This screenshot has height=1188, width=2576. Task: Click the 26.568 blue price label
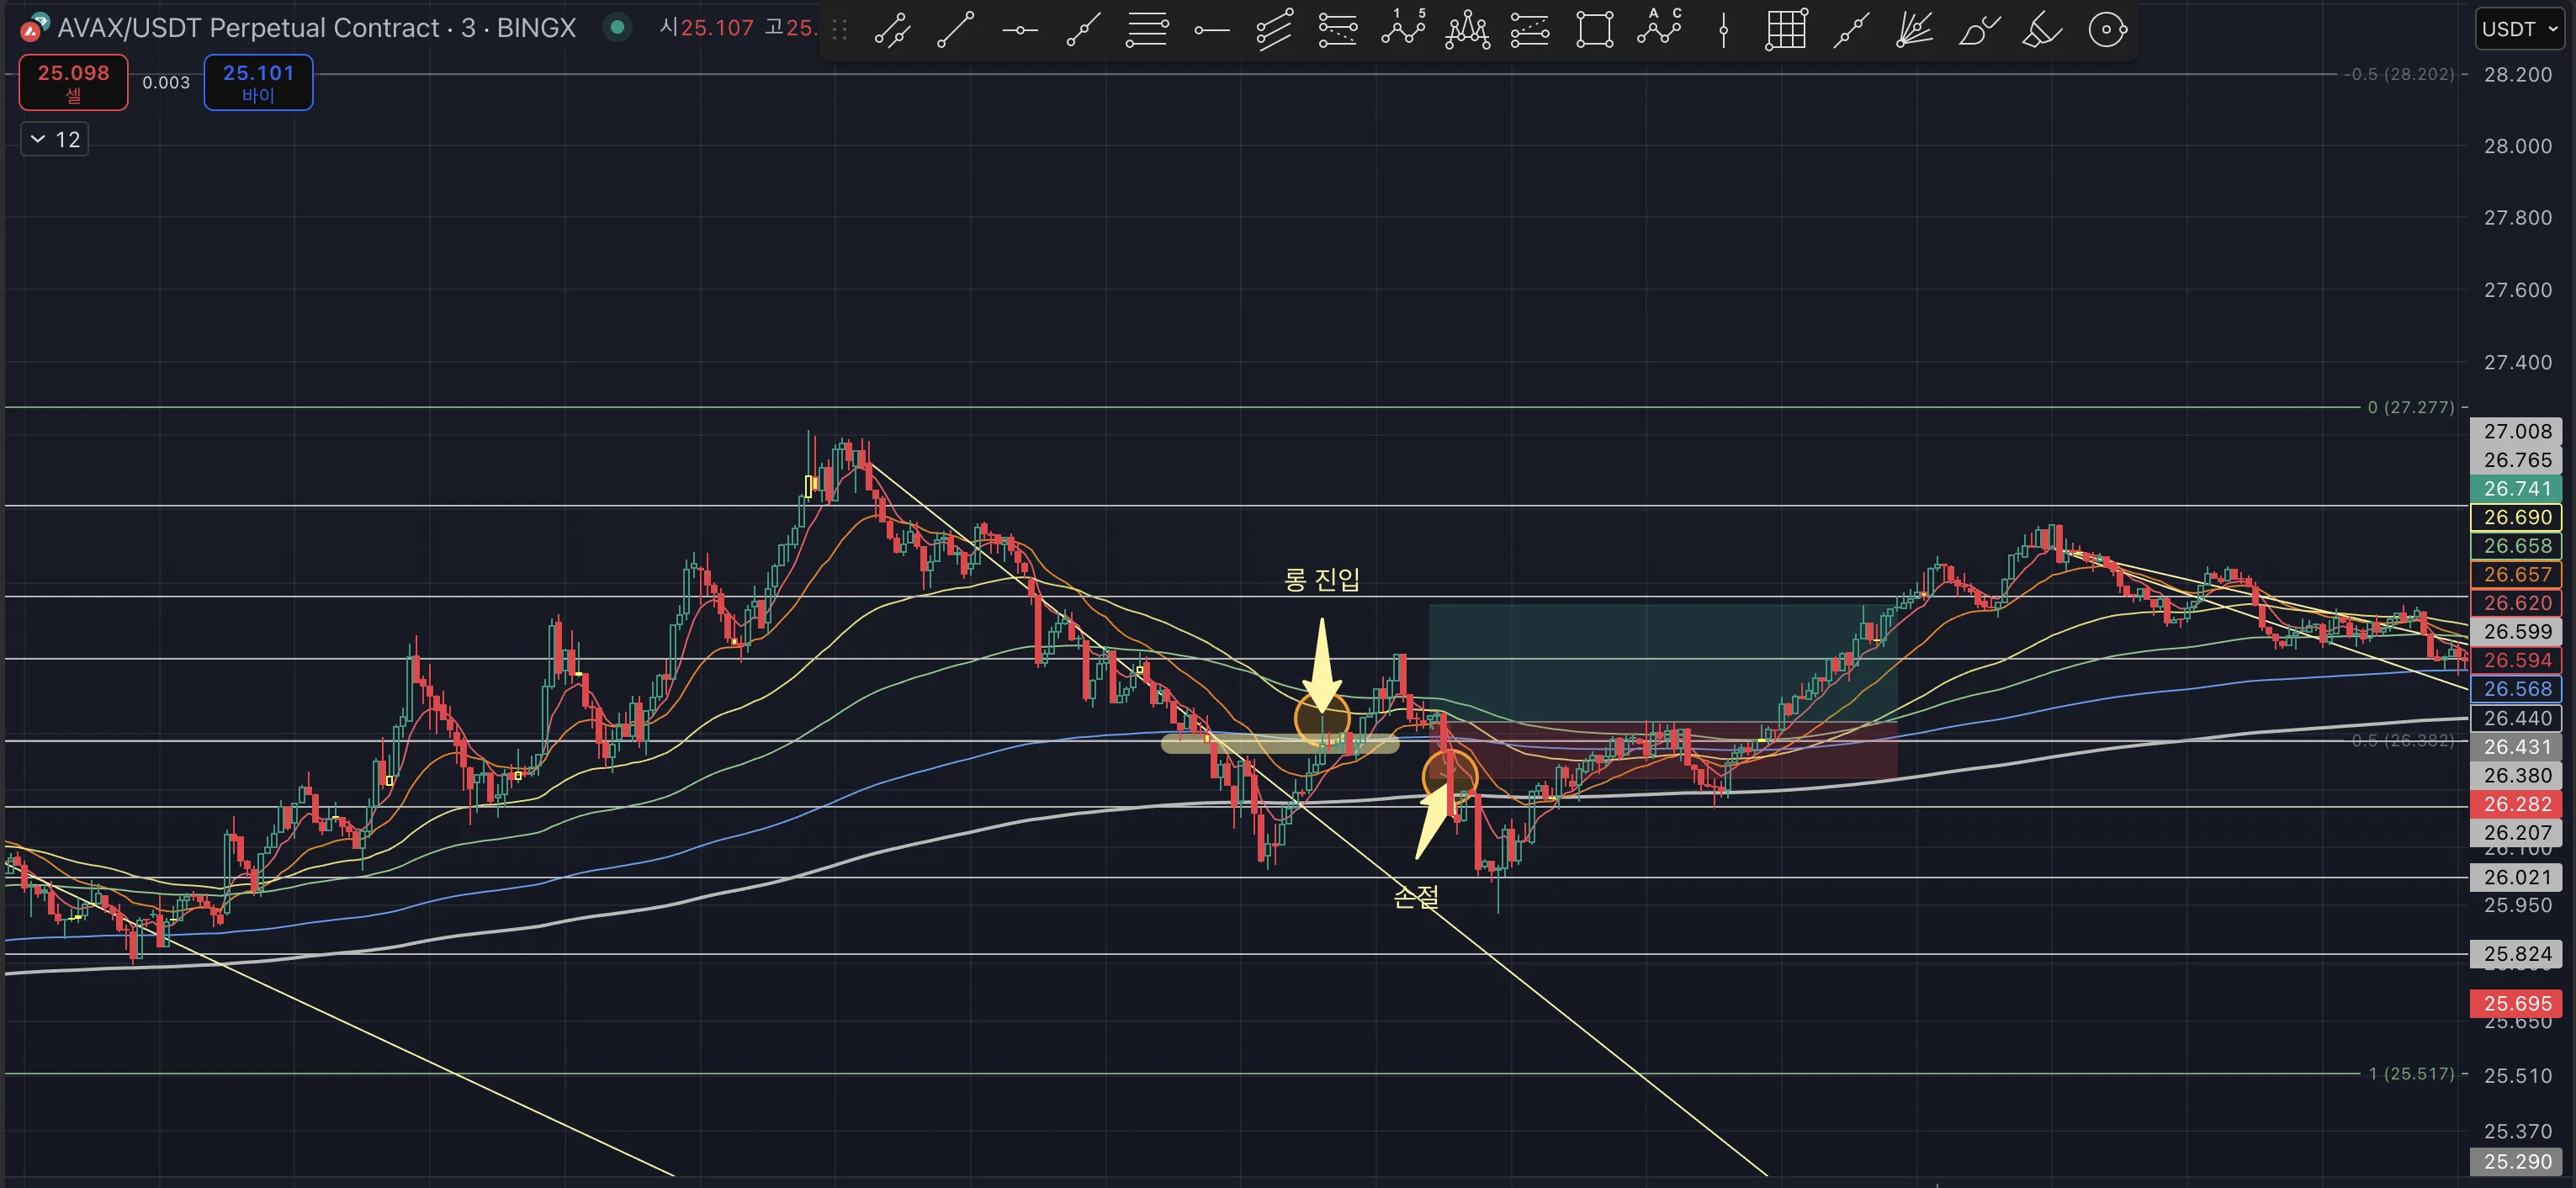click(x=2516, y=688)
